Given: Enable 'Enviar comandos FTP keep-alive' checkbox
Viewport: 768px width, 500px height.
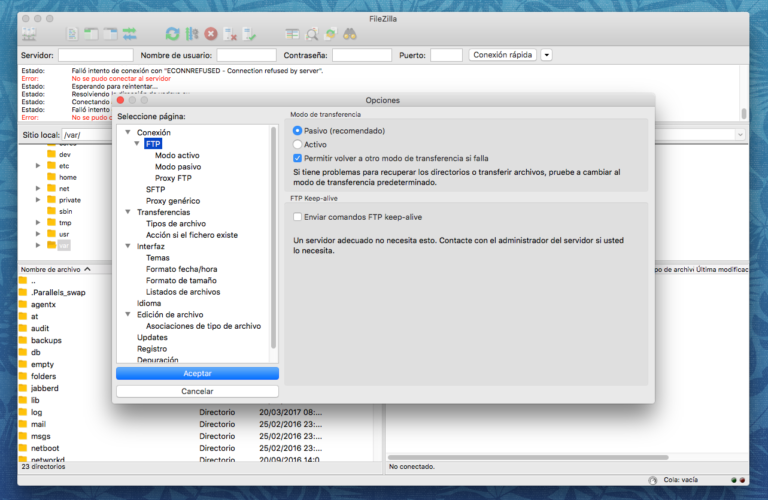Looking at the screenshot, I should click(x=297, y=217).
